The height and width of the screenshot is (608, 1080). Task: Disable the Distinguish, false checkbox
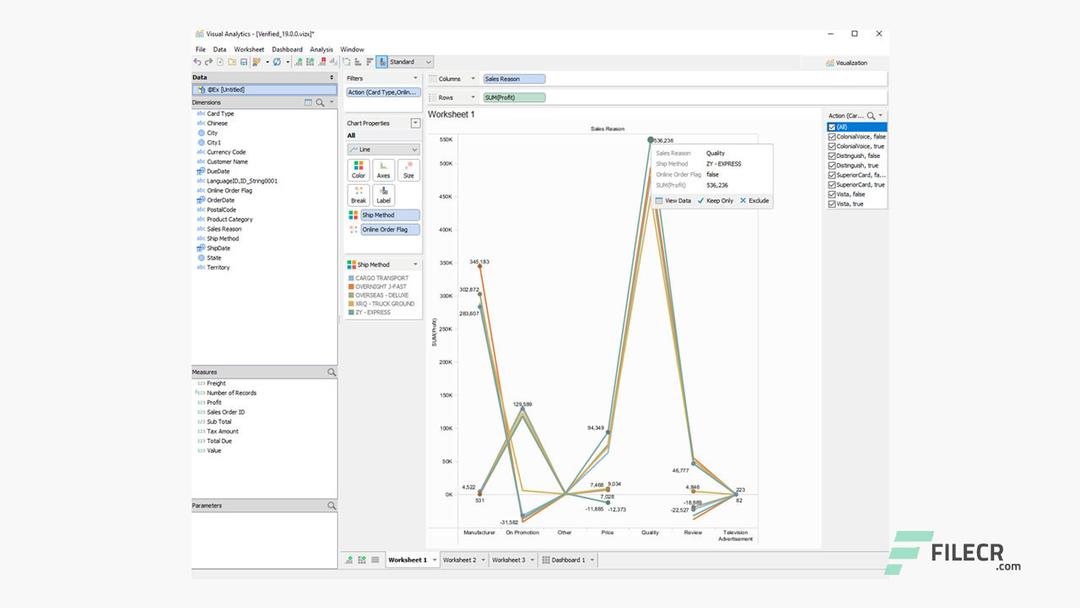(x=832, y=155)
